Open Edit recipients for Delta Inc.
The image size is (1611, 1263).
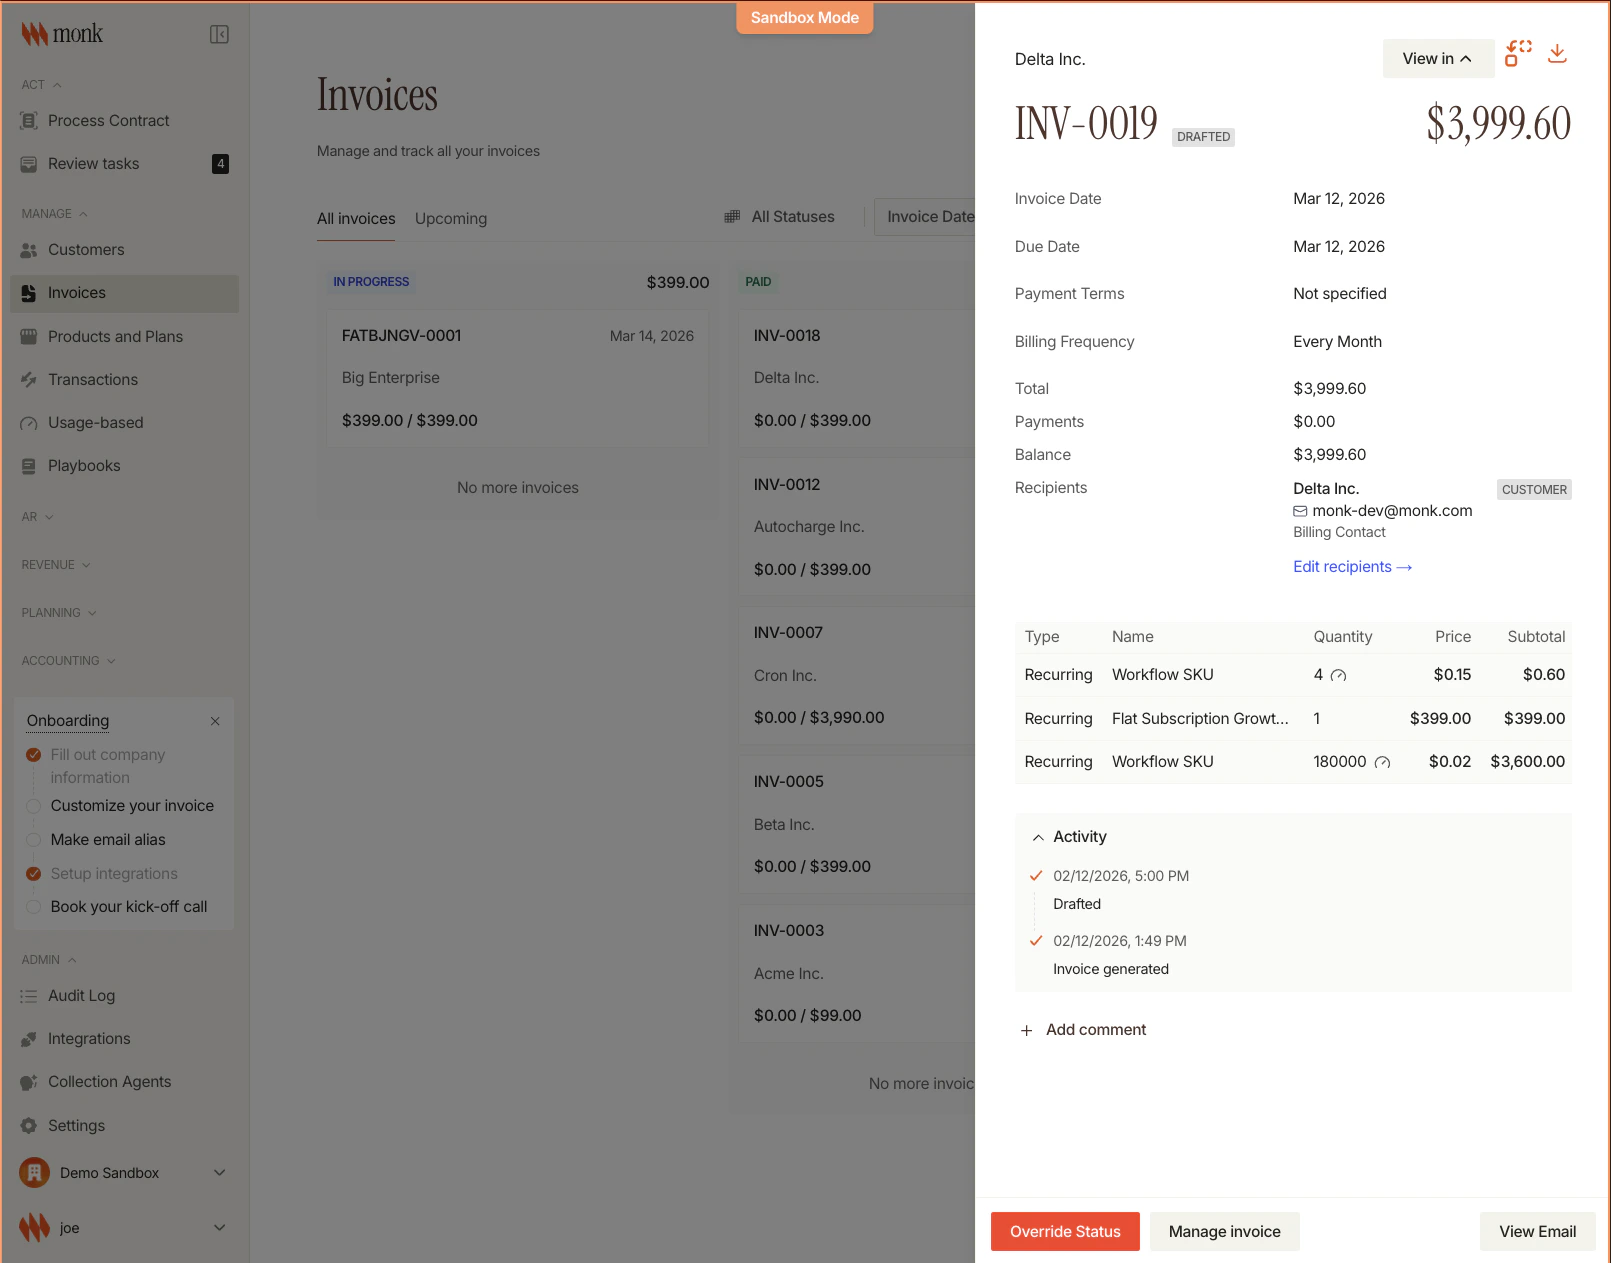[1351, 566]
